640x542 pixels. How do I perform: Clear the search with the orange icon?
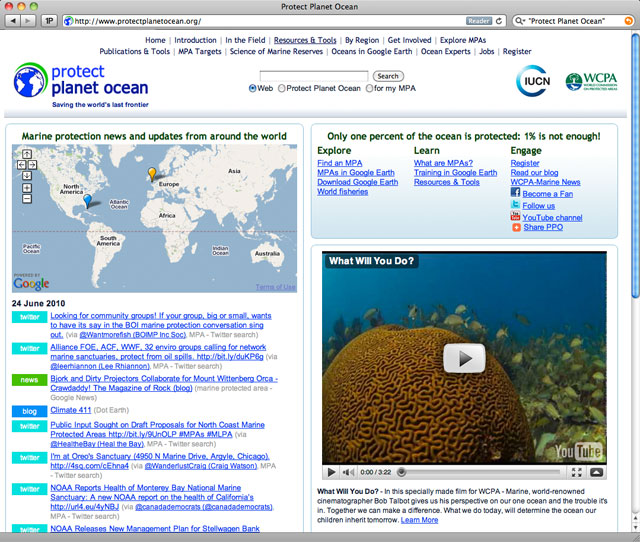tap(629, 21)
